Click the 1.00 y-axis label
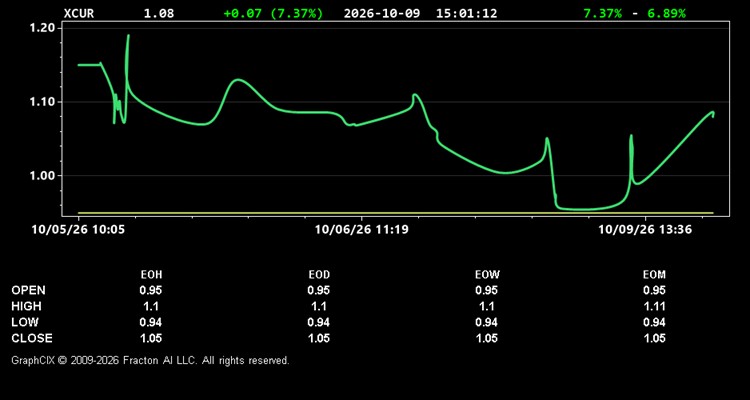 click(x=42, y=176)
